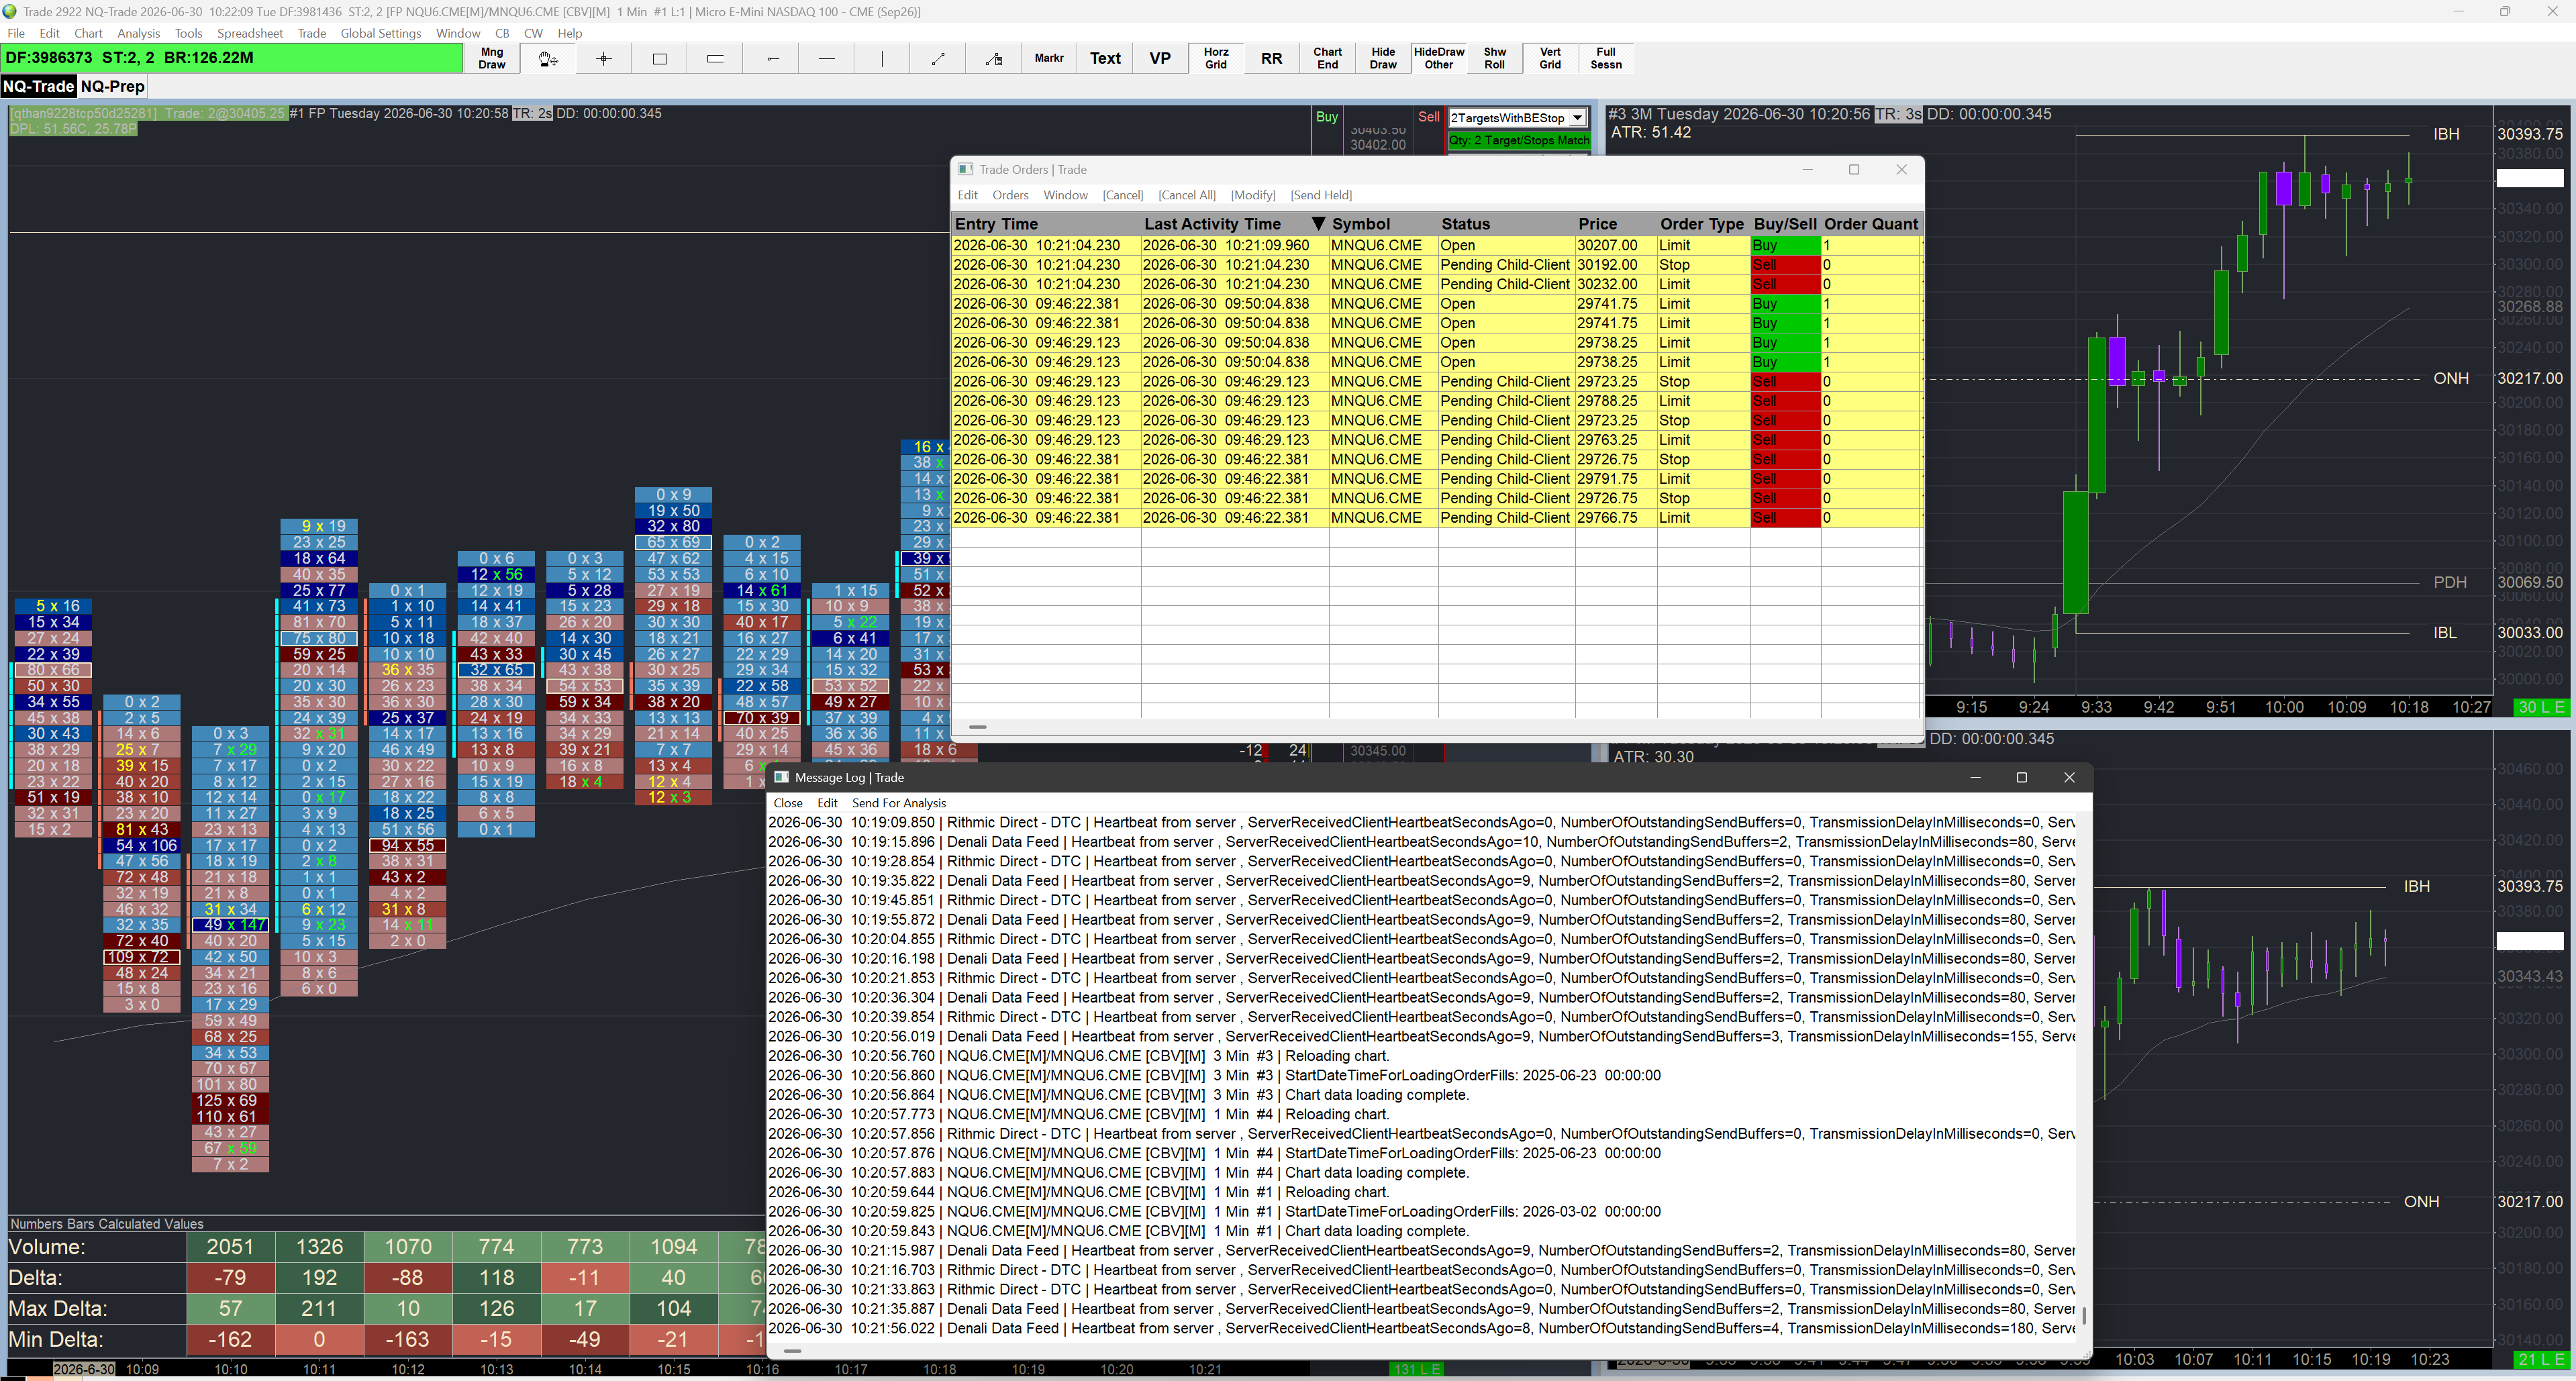Viewport: 2576px width, 1381px height.
Task: Select the Text drawing tool
Action: coord(1105,58)
